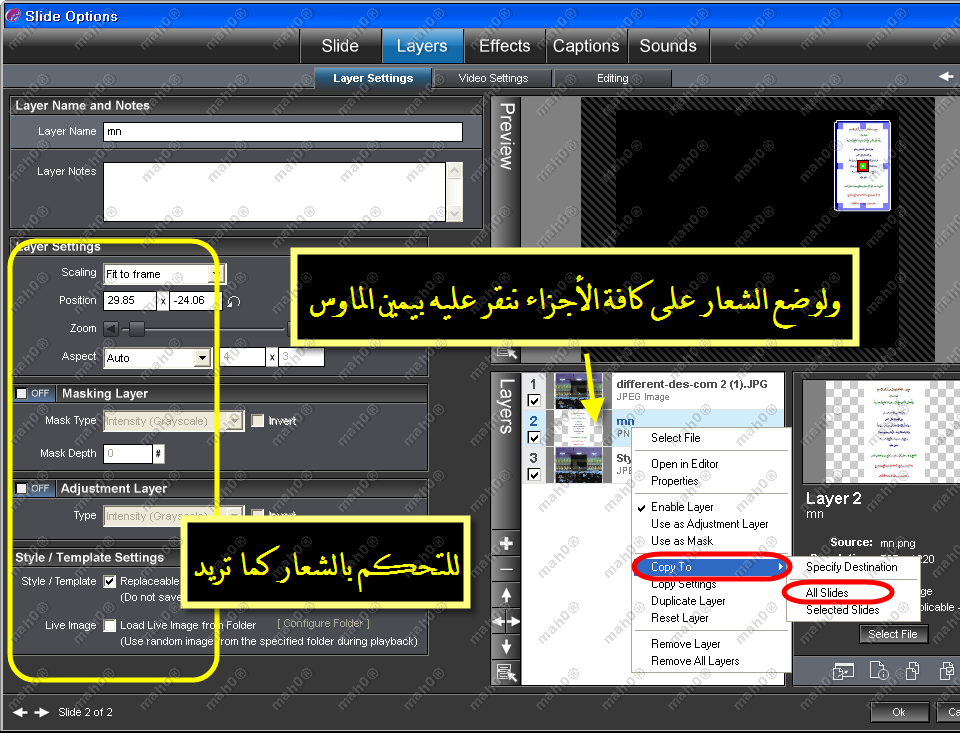
Task: Toggle the Adjustment Layer OFF switch
Action: pos(34,489)
